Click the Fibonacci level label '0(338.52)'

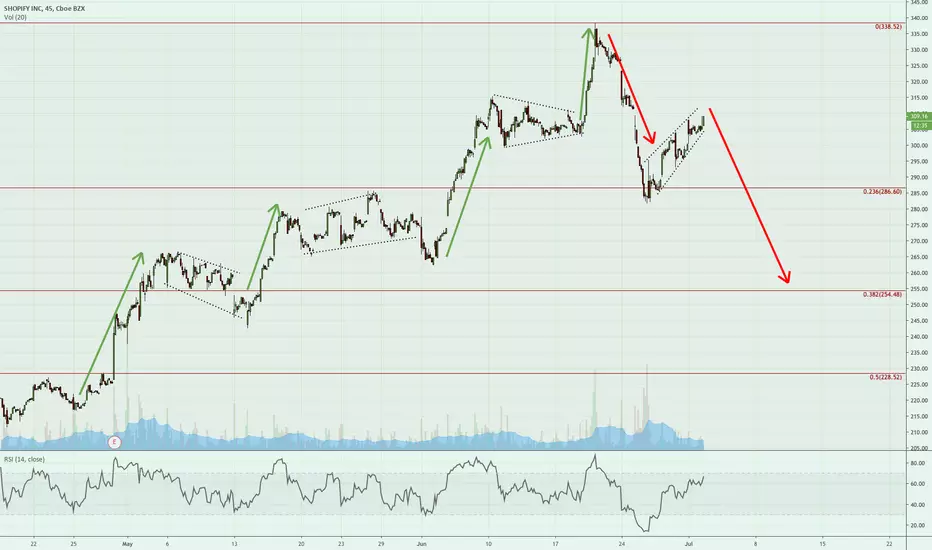coord(888,27)
